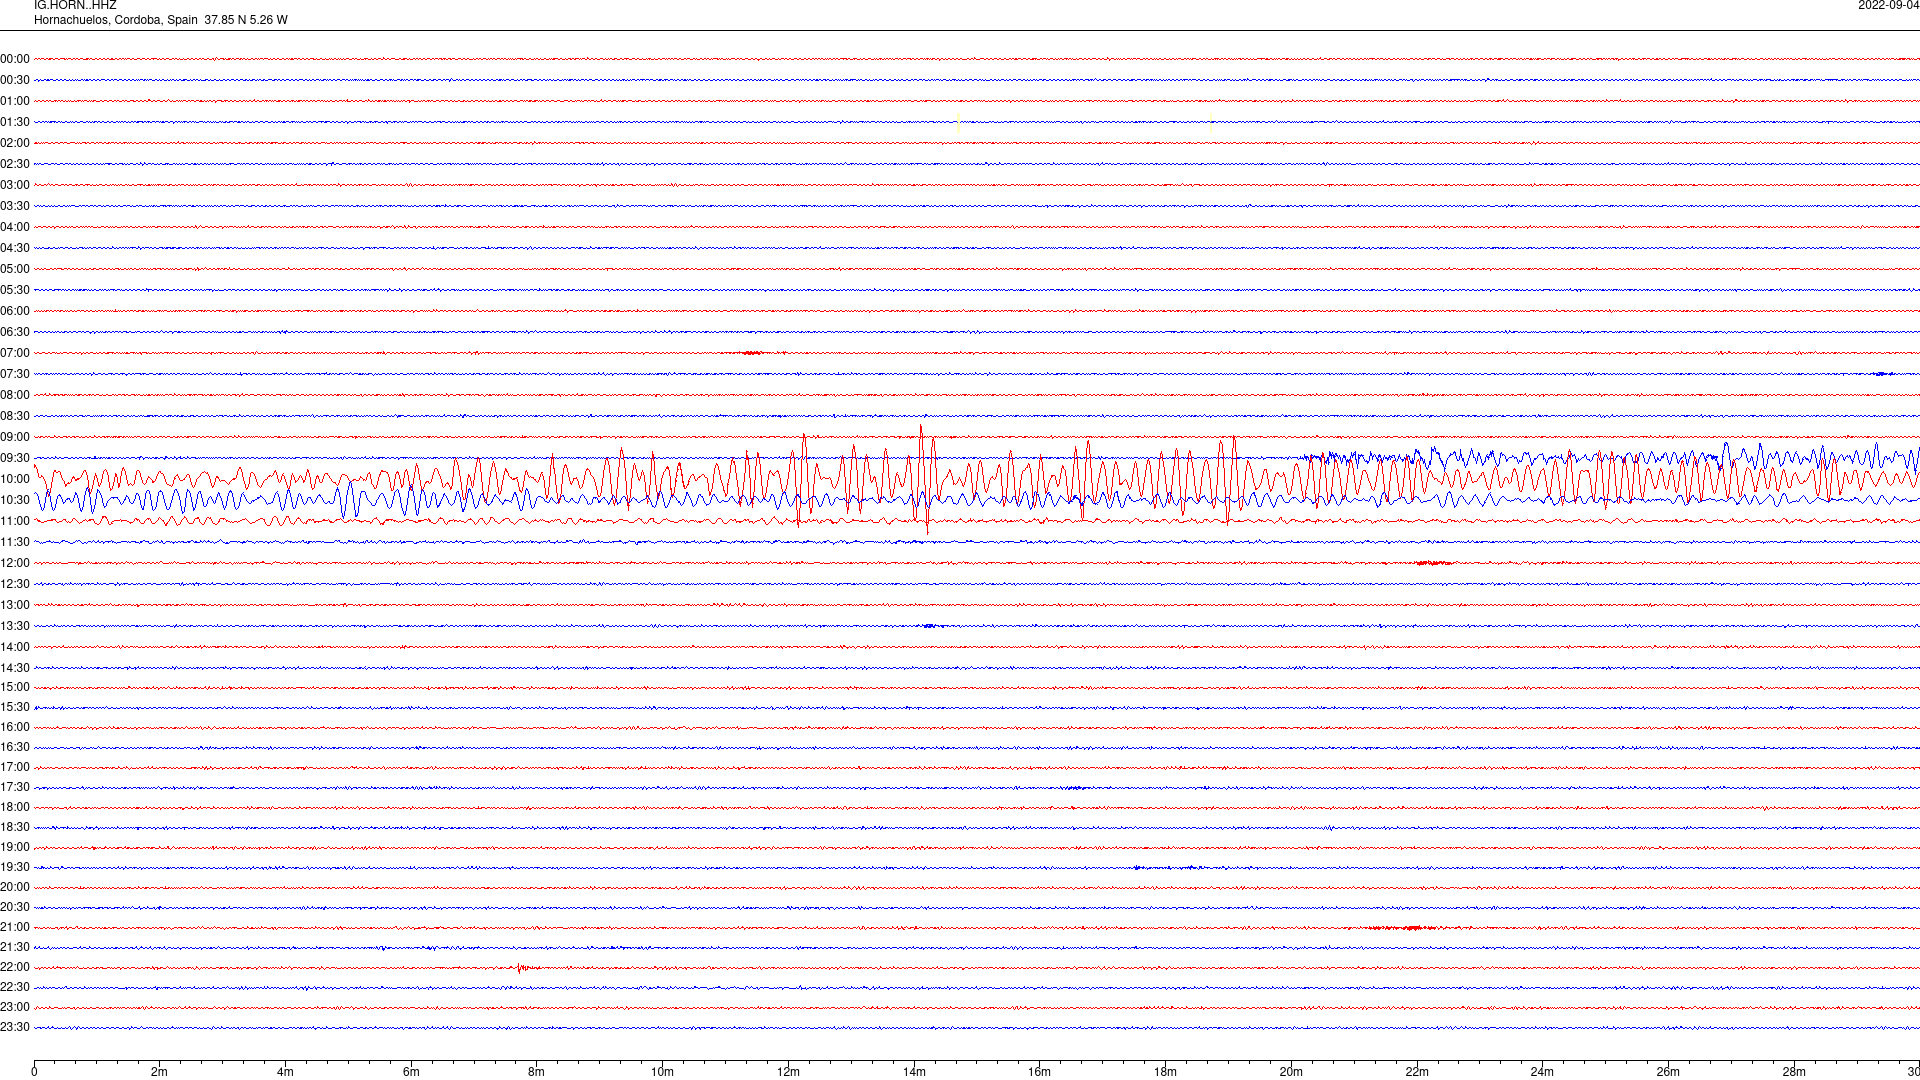Select the 09:30 time row label
Image resolution: width=1920 pixels, height=1080 pixels.
pyautogui.click(x=15, y=458)
